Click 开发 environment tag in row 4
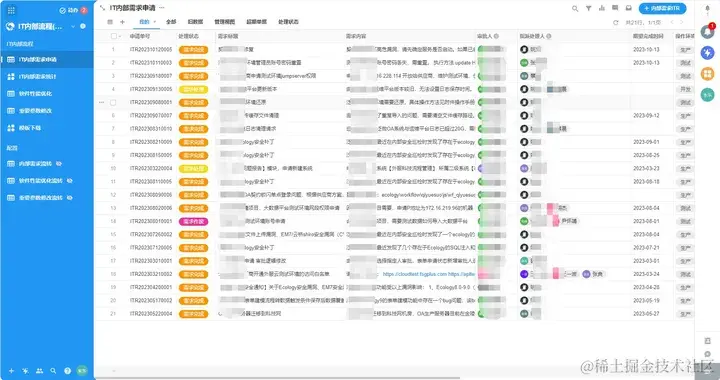Screen dimensions: 720x380 click(685, 89)
